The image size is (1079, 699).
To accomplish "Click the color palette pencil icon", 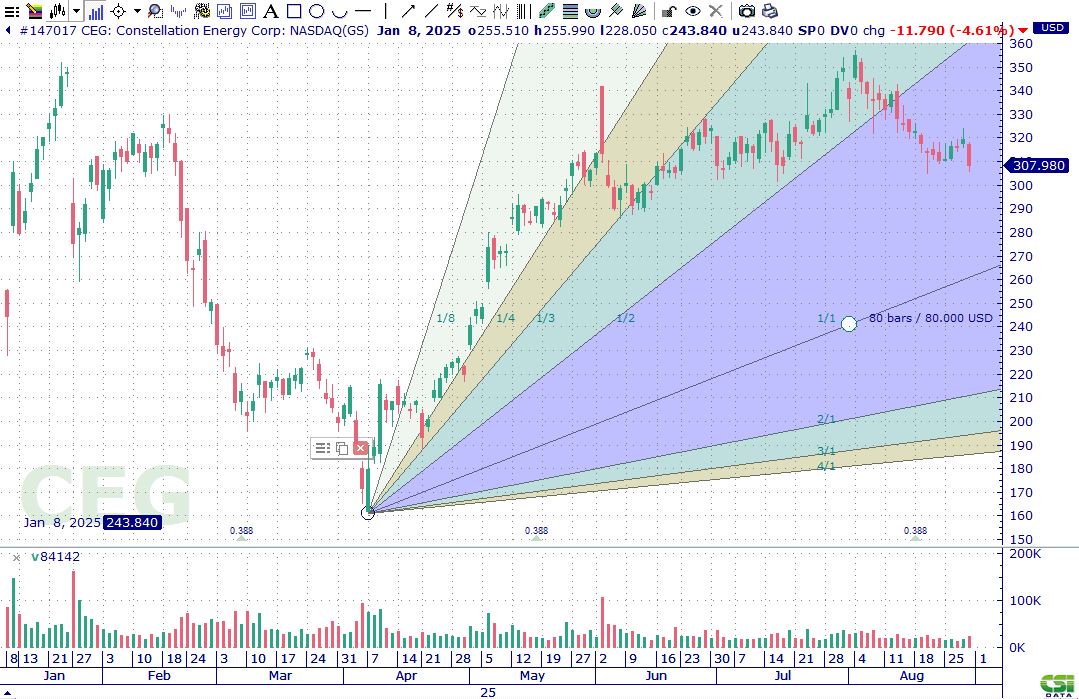I will point(34,11).
